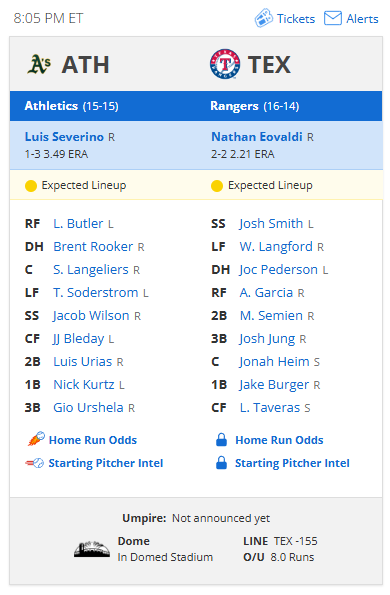This screenshot has height=595, width=390.
Task: Open Athletics Home Run Odds link
Action: [93, 440]
